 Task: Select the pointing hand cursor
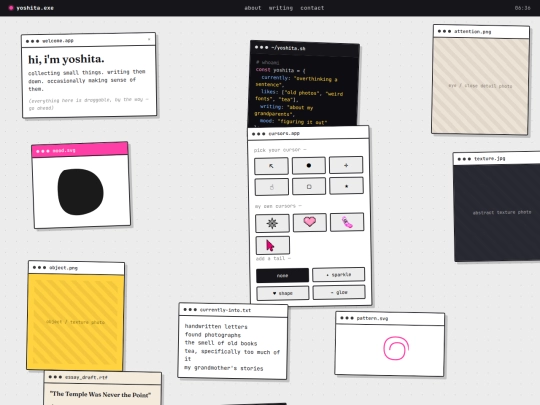click(x=272, y=187)
